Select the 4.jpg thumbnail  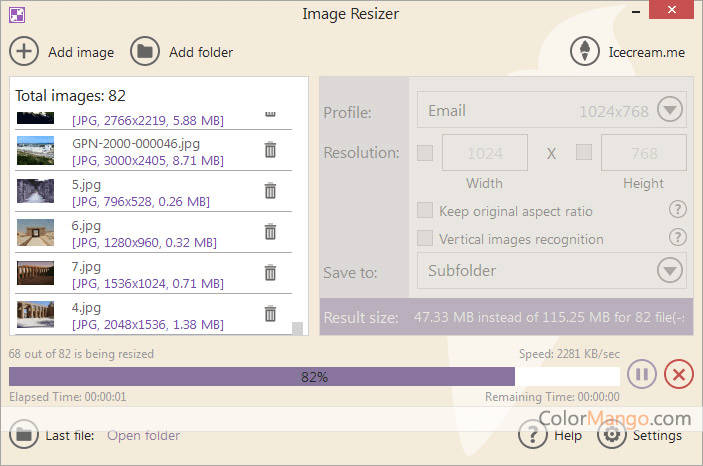(x=35, y=314)
